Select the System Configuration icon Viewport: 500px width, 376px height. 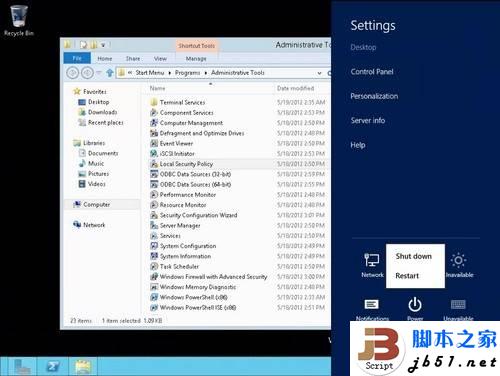tap(154, 246)
